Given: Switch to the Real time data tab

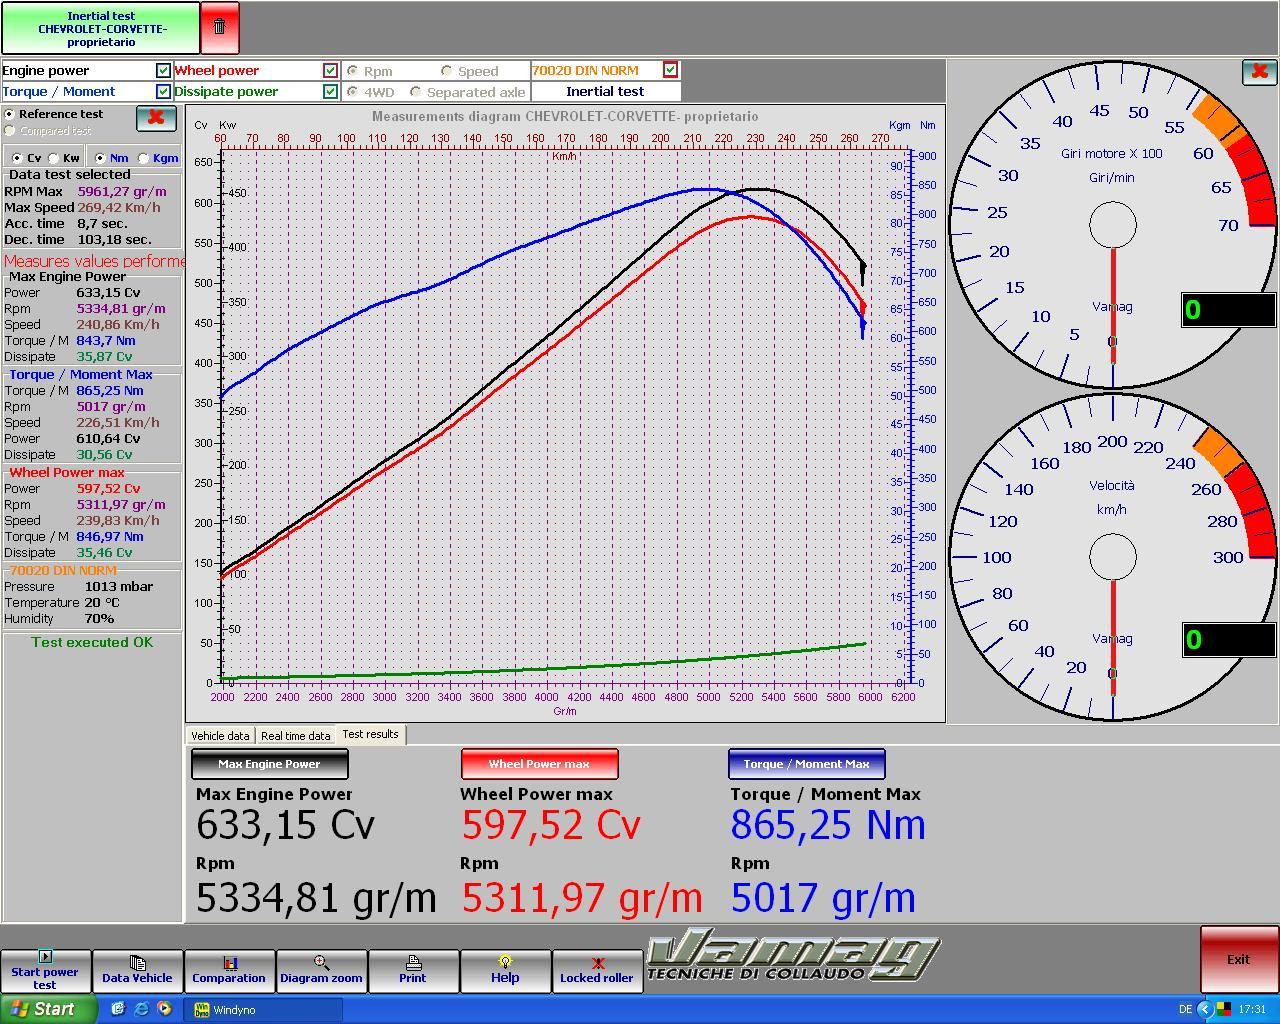Looking at the screenshot, I should (296, 736).
